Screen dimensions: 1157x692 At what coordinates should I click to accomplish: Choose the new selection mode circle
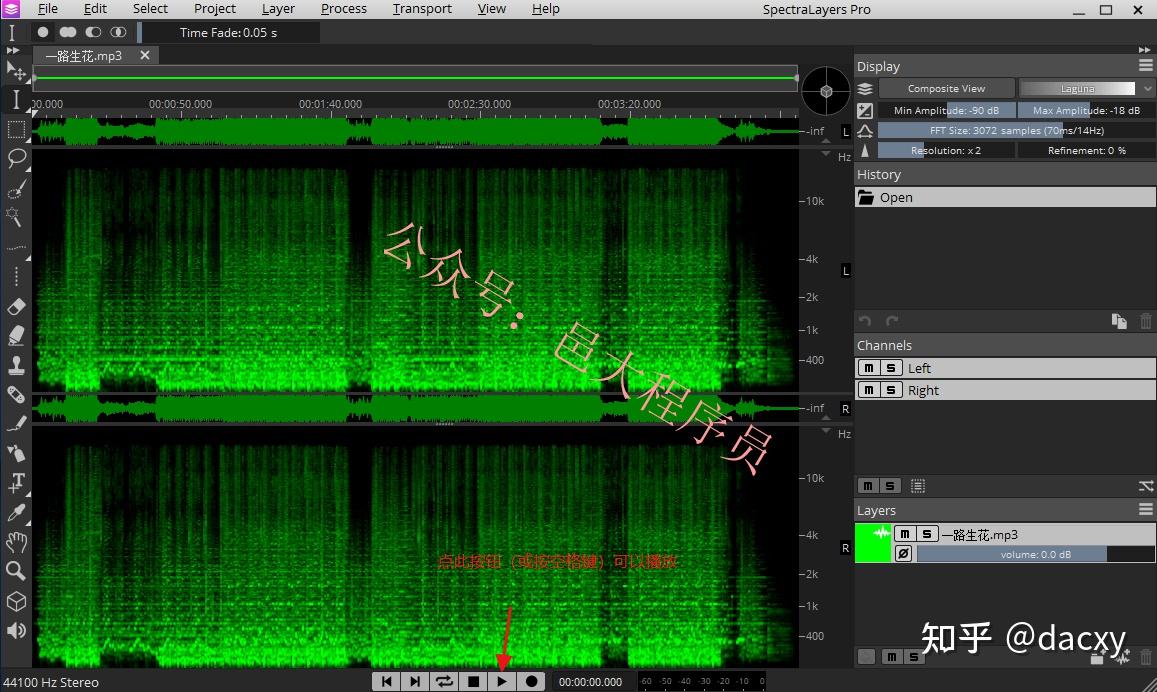coord(43,32)
